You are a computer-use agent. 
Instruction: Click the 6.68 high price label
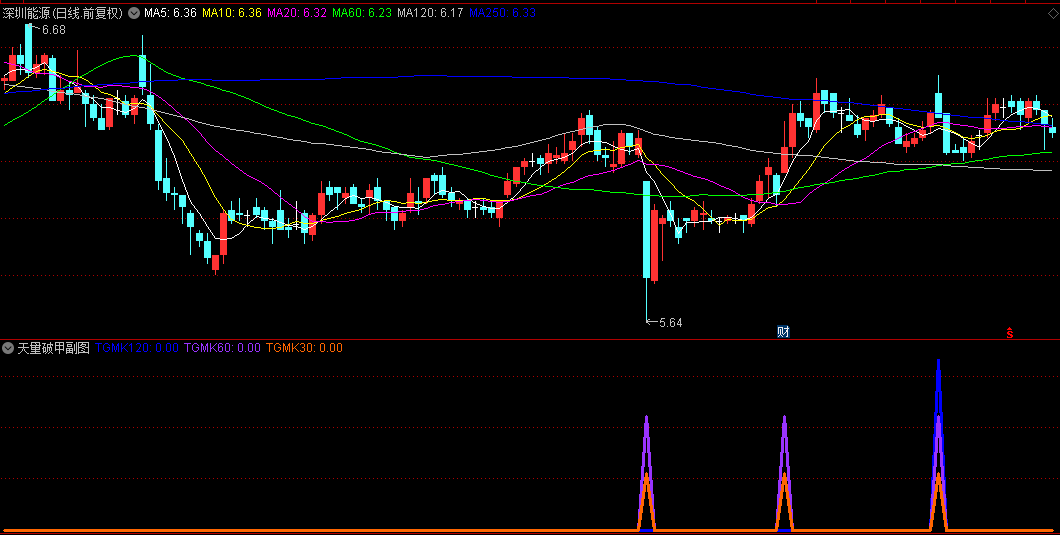(53, 30)
